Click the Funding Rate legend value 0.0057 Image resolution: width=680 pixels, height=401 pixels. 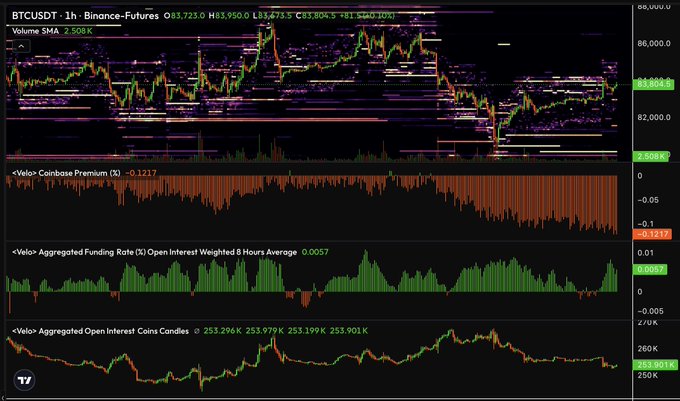coord(315,252)
